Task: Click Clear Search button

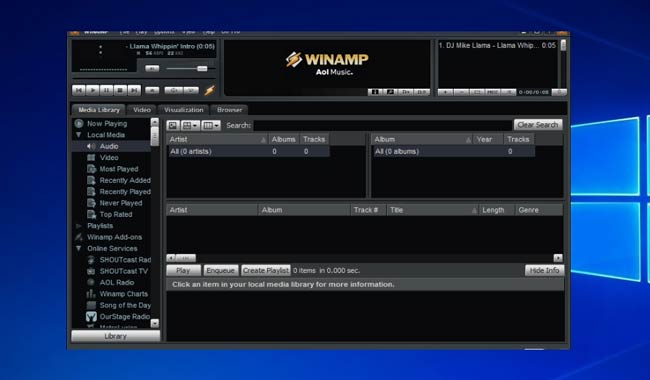Action: [x=538, y=125]
